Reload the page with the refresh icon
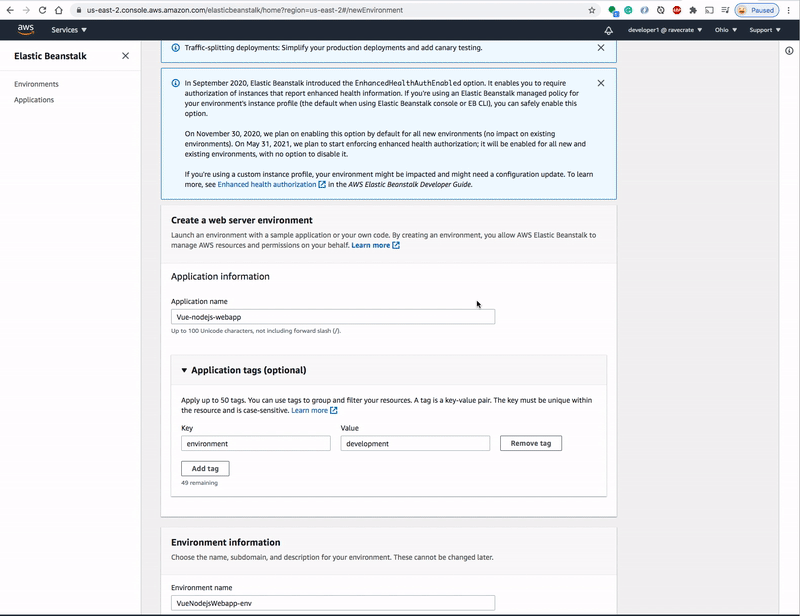Image resolution: width=800 pixels, height=616 pixels. (x=42, y=10)
